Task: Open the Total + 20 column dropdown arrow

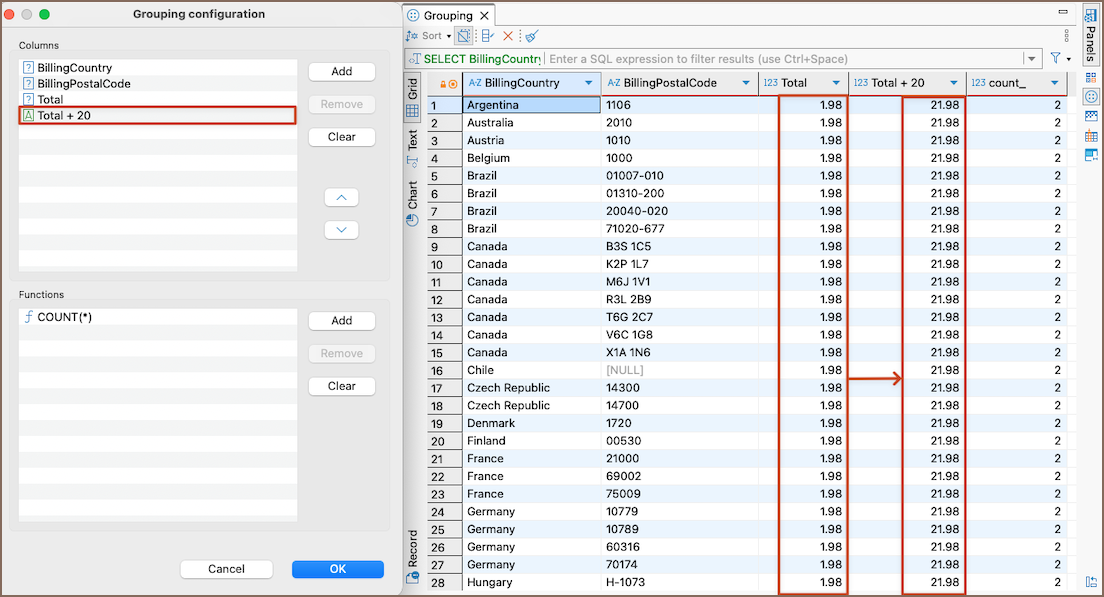Action: coord(954,84)
